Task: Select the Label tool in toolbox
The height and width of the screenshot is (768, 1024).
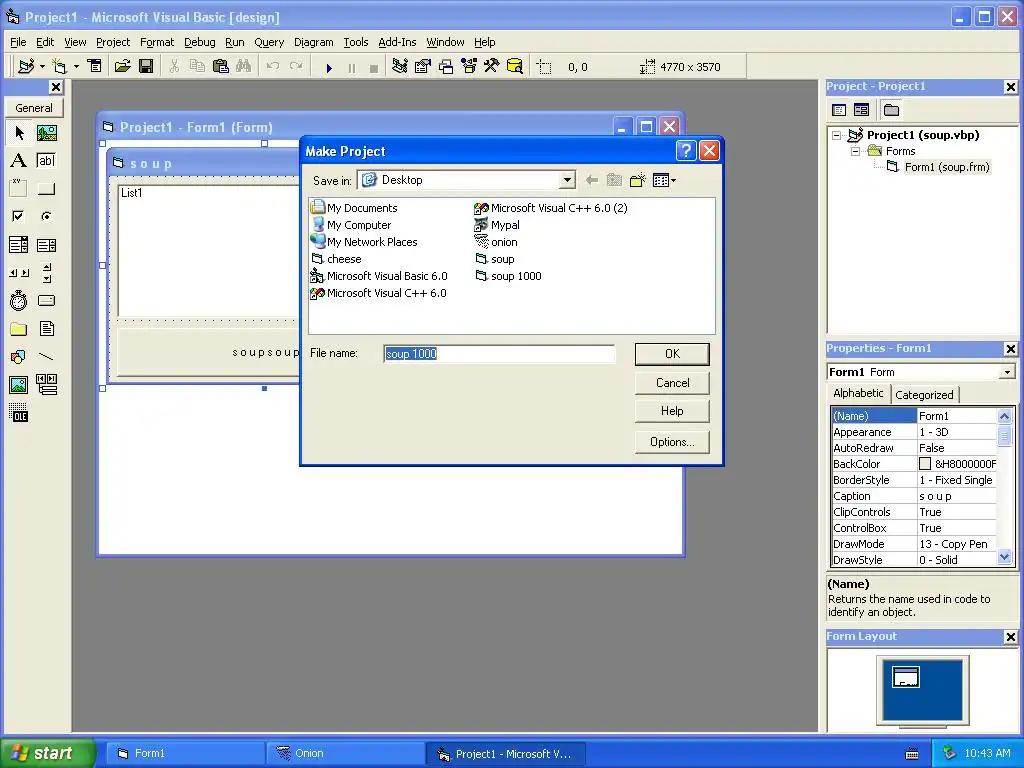Action: pos(19,161)
